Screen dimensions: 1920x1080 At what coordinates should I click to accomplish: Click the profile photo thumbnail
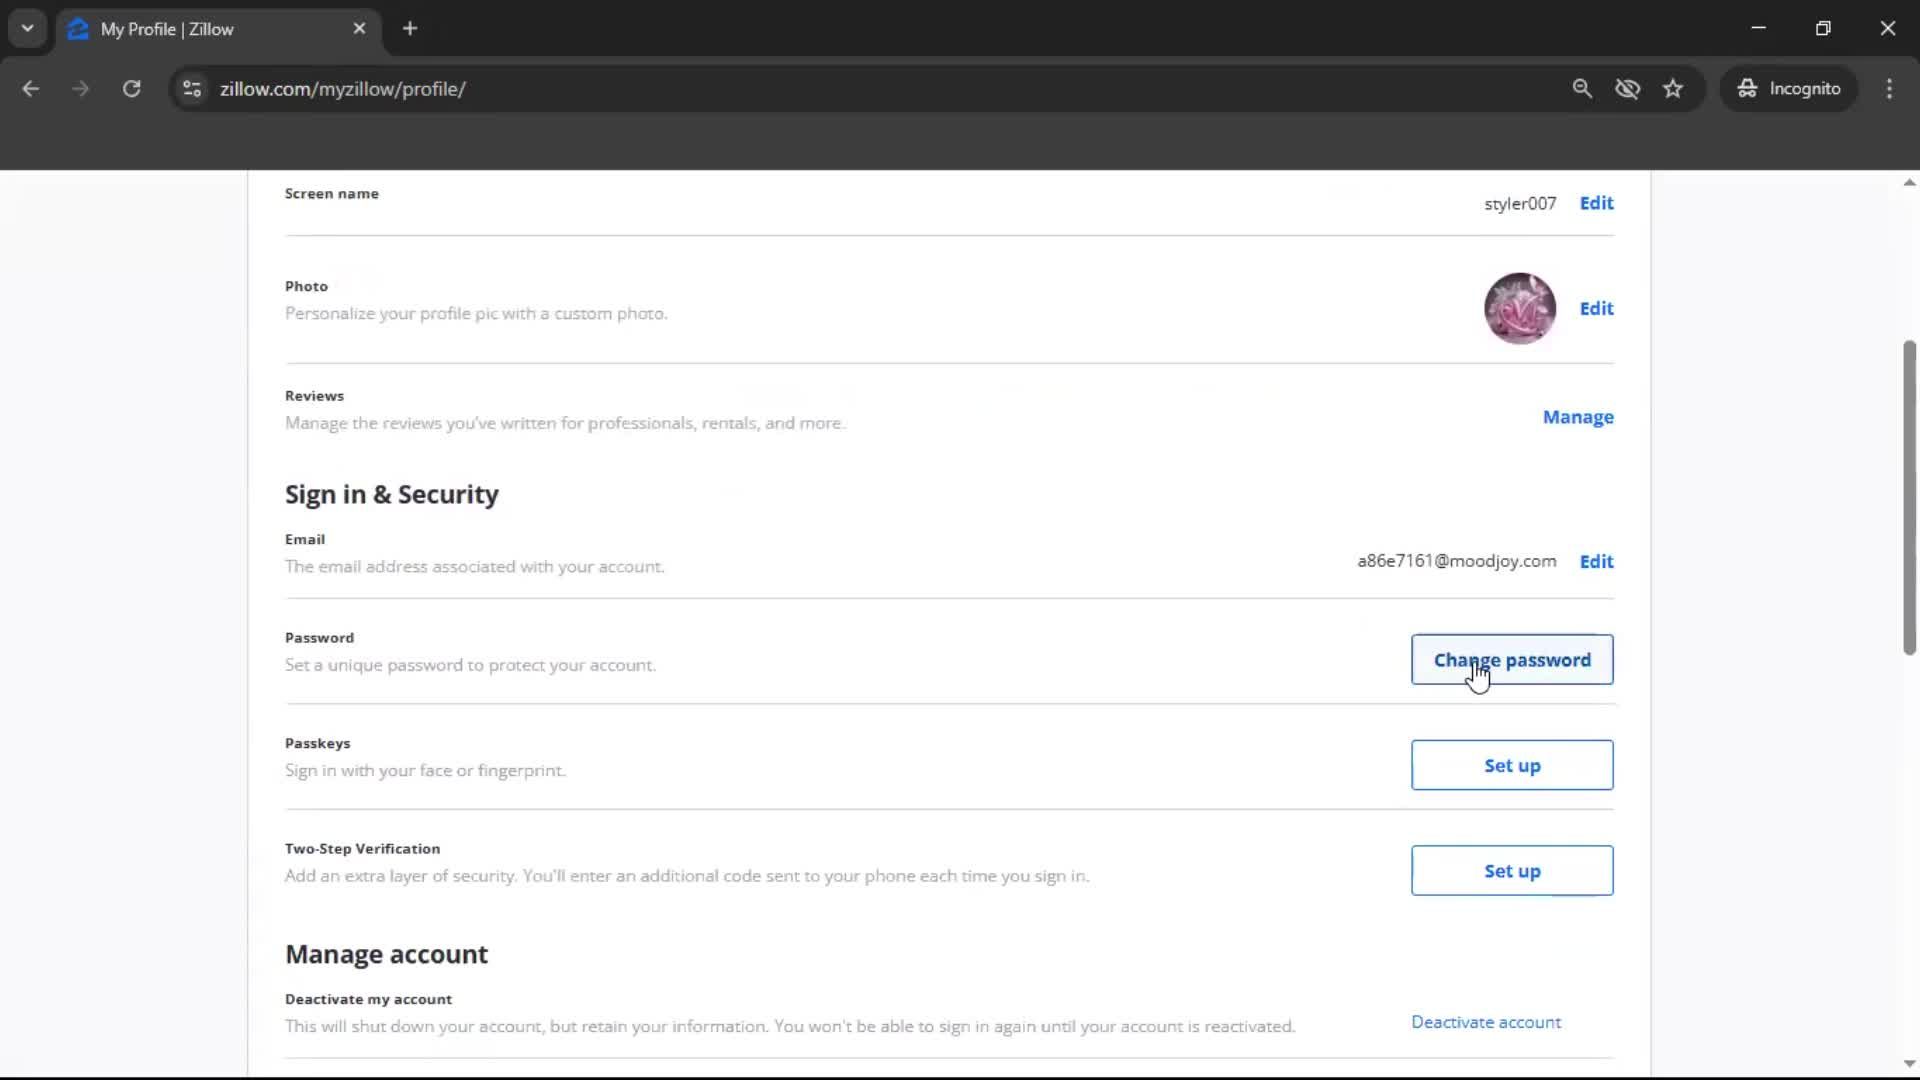(1519, 308)
